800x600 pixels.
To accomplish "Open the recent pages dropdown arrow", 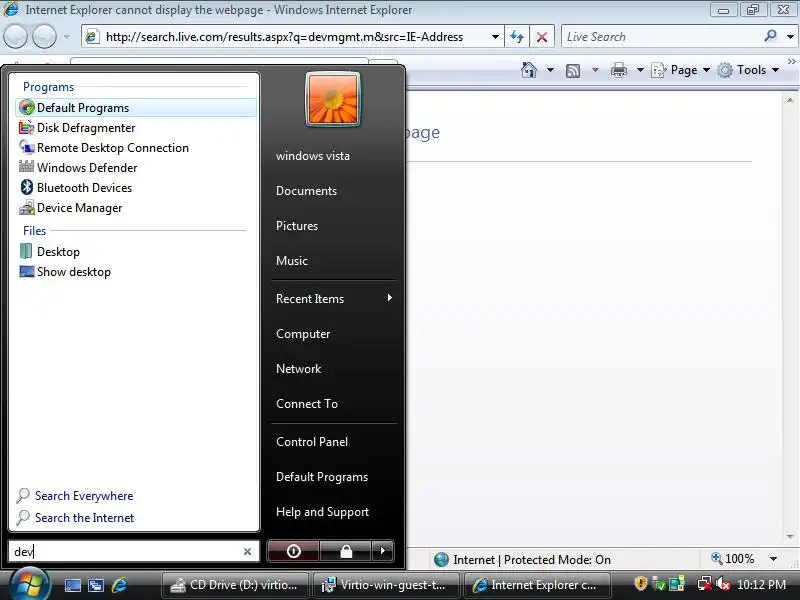I will (66, 37).
